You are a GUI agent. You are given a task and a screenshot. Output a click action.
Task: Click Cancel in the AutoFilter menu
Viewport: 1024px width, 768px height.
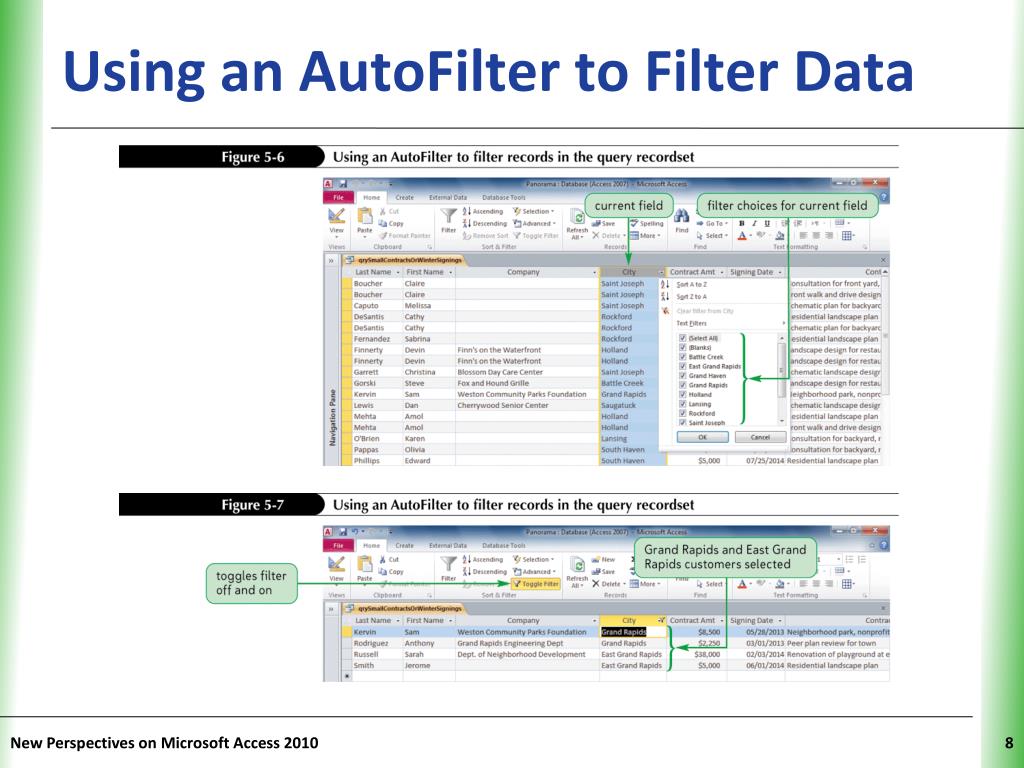(760, 438)
